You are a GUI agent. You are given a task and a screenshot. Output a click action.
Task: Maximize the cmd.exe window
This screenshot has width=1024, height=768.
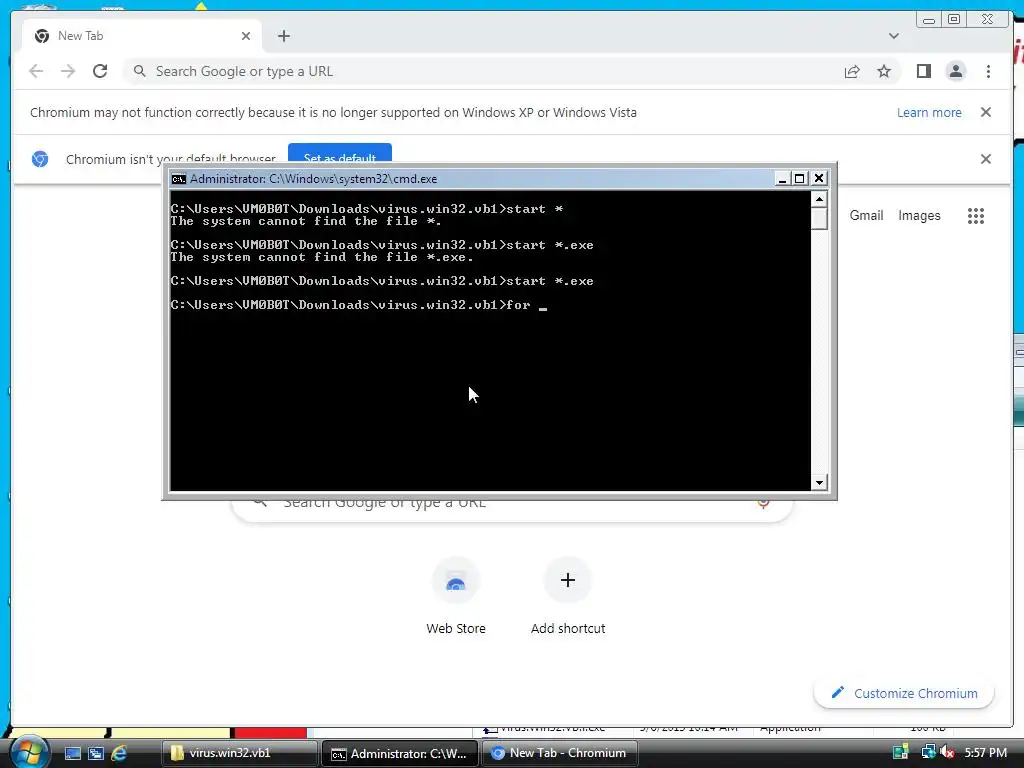coord(799,178)
